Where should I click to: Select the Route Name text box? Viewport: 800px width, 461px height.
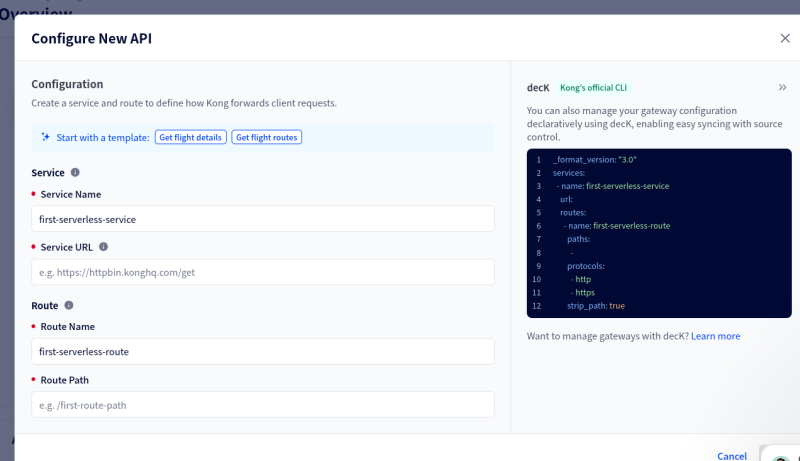[x=263, y=352]
